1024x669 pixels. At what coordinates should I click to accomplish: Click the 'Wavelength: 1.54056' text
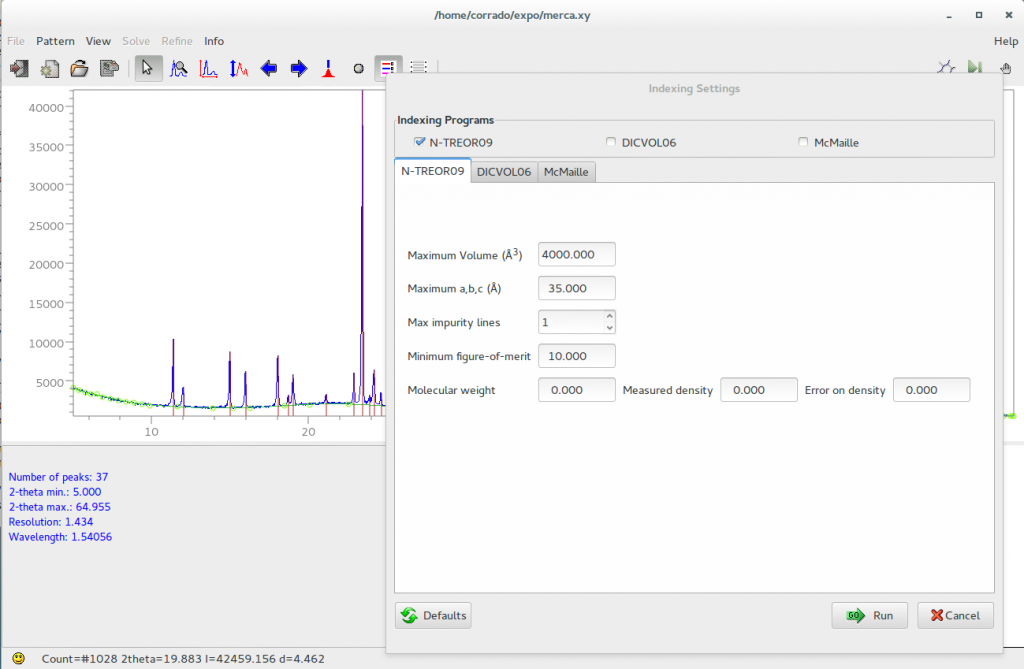tap(60, 537)
